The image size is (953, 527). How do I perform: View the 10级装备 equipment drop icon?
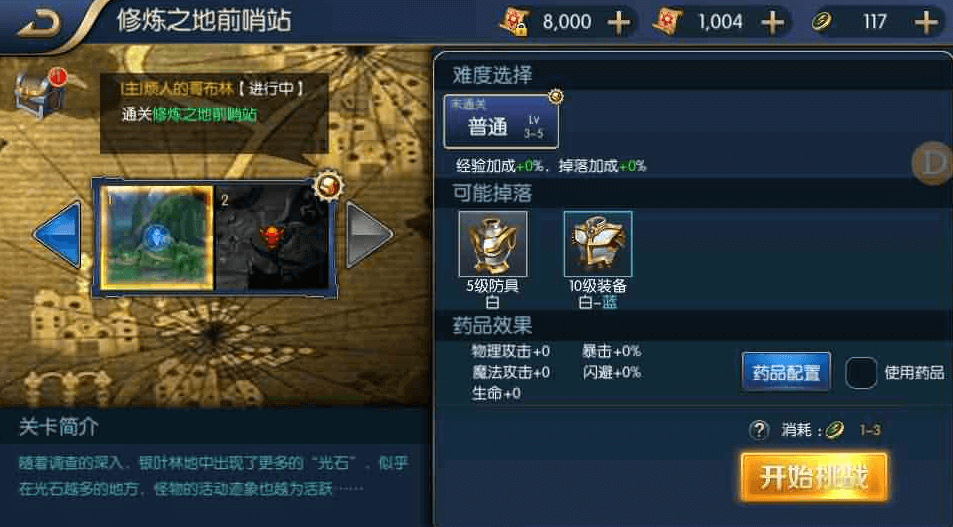[x=598, y=244]
